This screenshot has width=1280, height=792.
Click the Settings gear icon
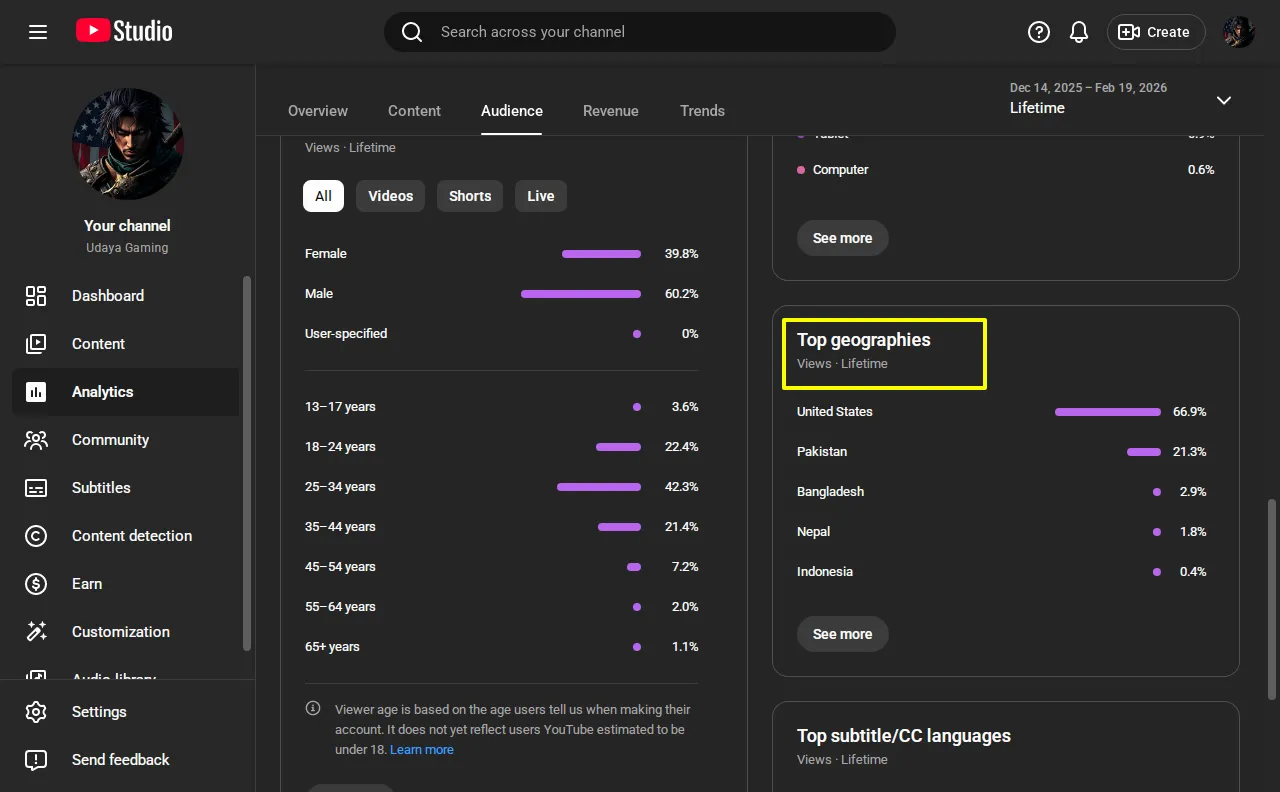tap(36, 712)
